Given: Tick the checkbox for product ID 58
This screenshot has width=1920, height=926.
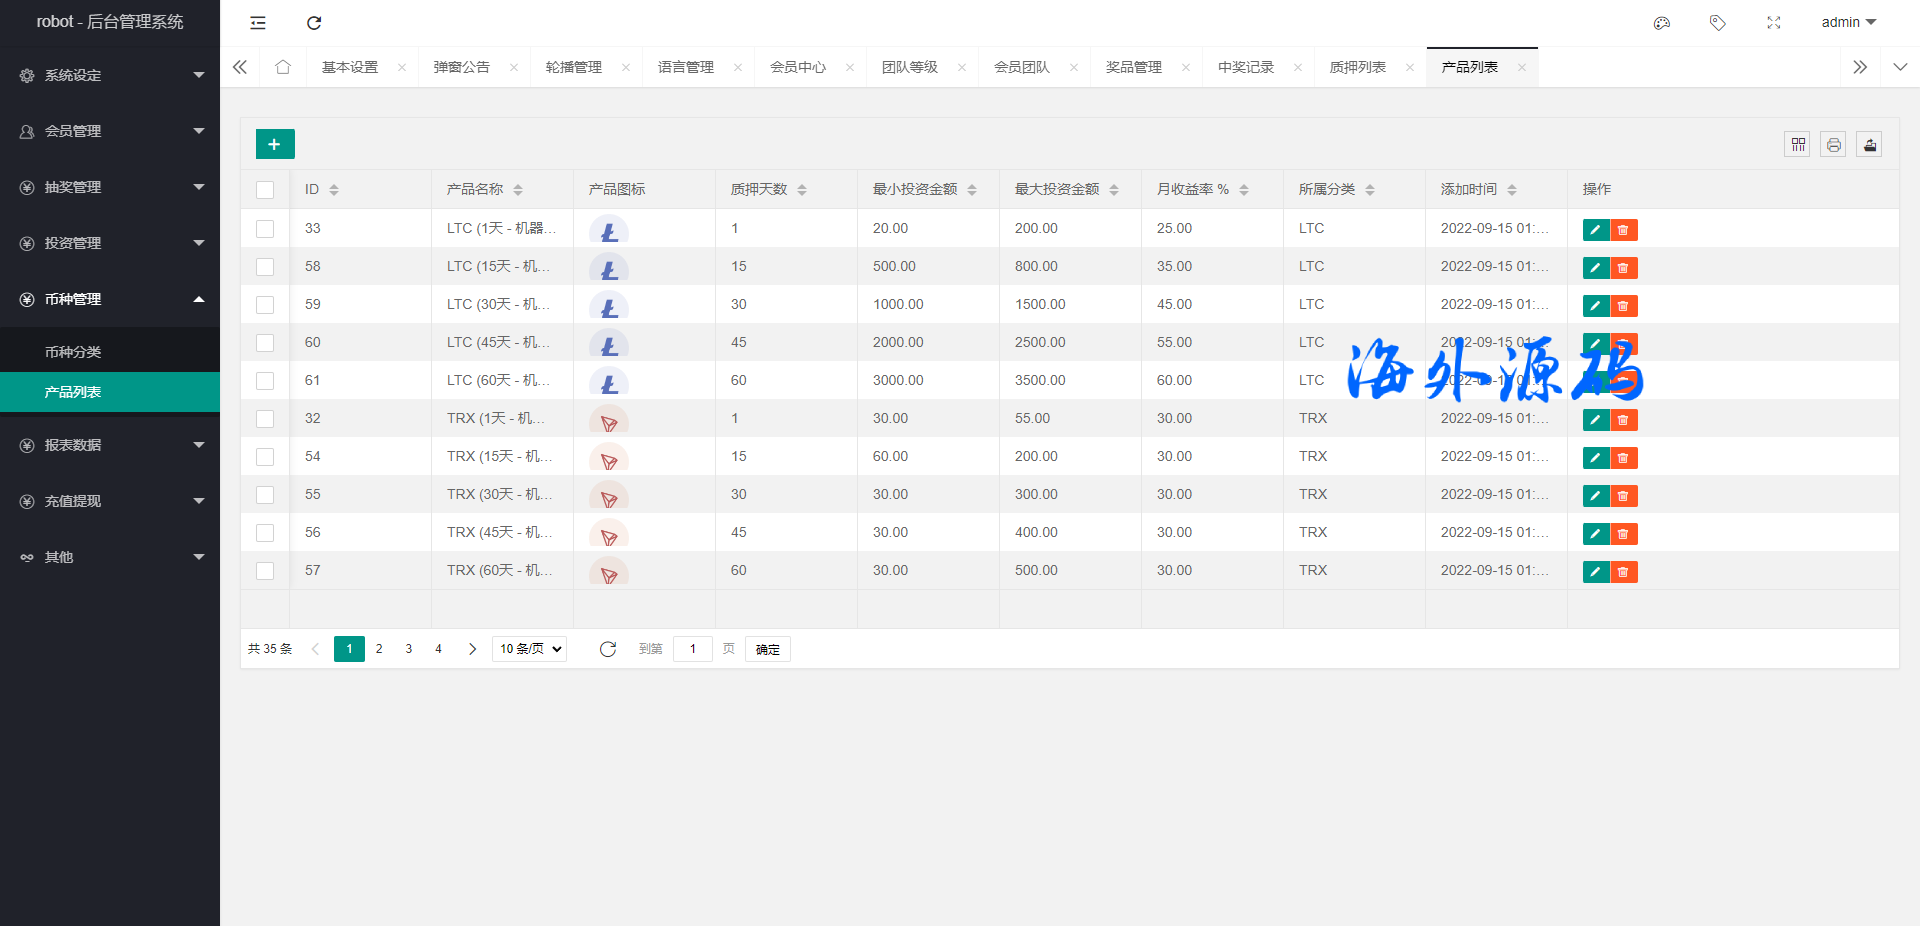Looking at the screenshot, I should tap(265, 267).
